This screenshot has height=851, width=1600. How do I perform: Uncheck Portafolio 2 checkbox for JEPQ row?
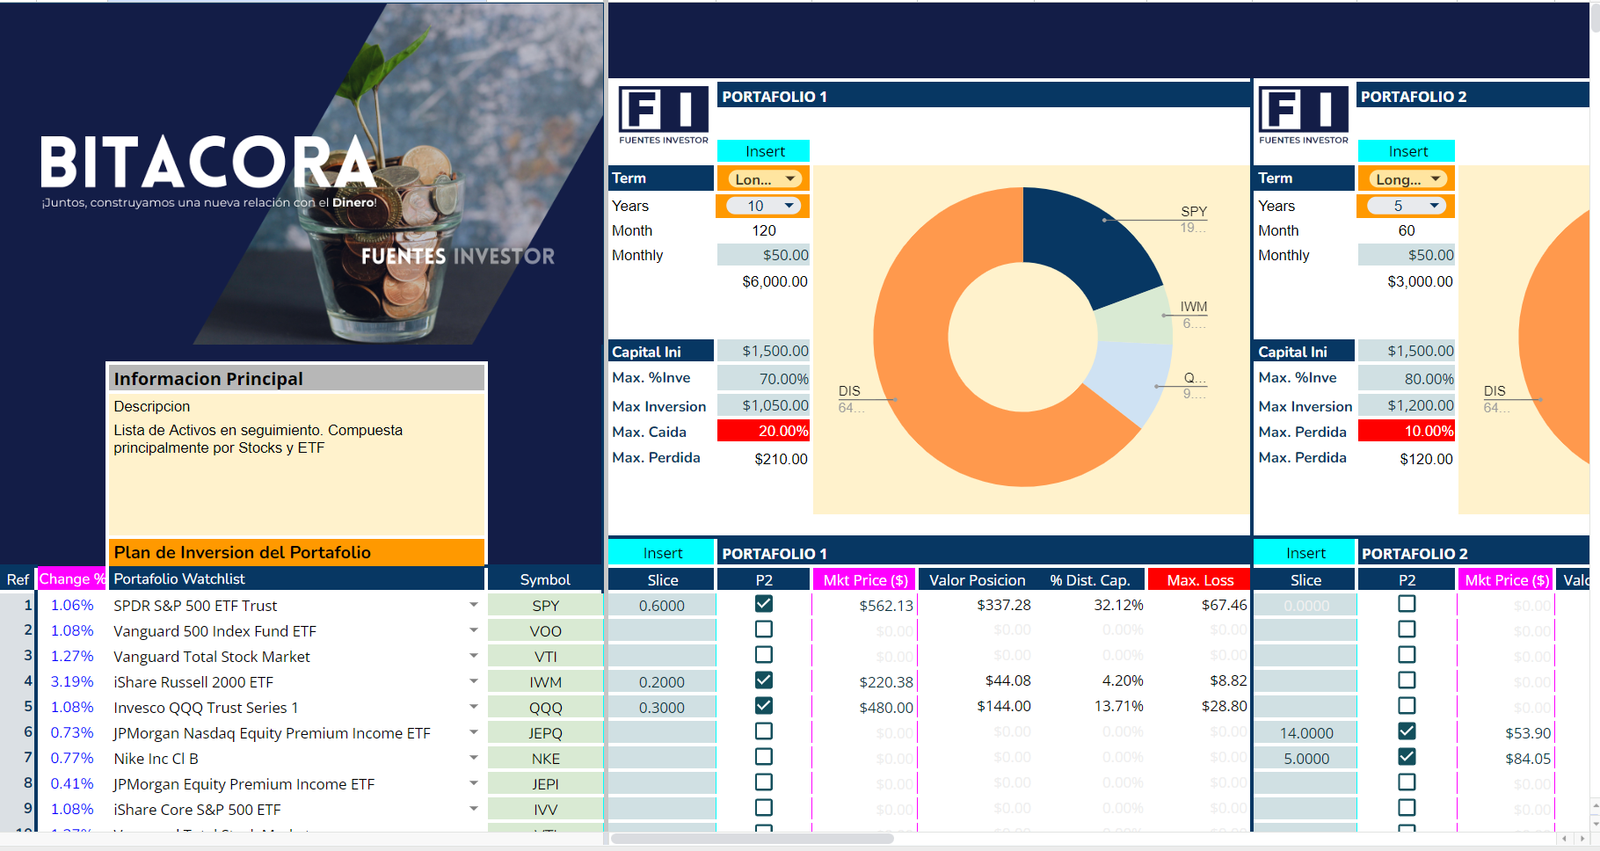click(x=1407, y=731)
